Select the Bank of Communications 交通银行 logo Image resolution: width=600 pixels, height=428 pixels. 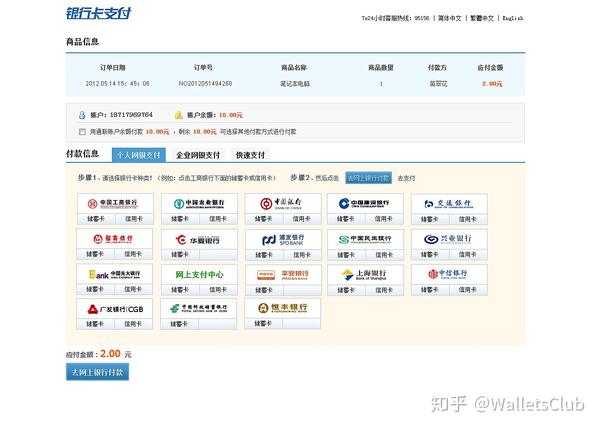(x=448, y=204)
